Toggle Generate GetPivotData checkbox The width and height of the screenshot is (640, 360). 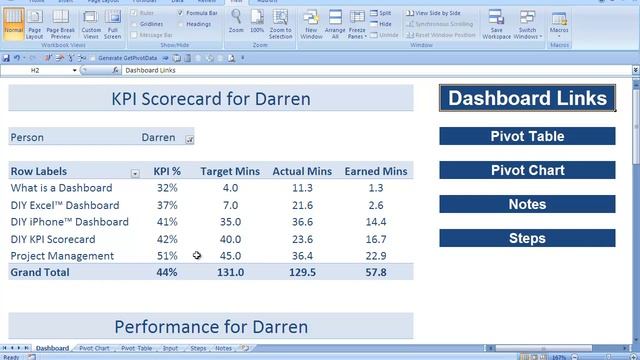(93, 58)
